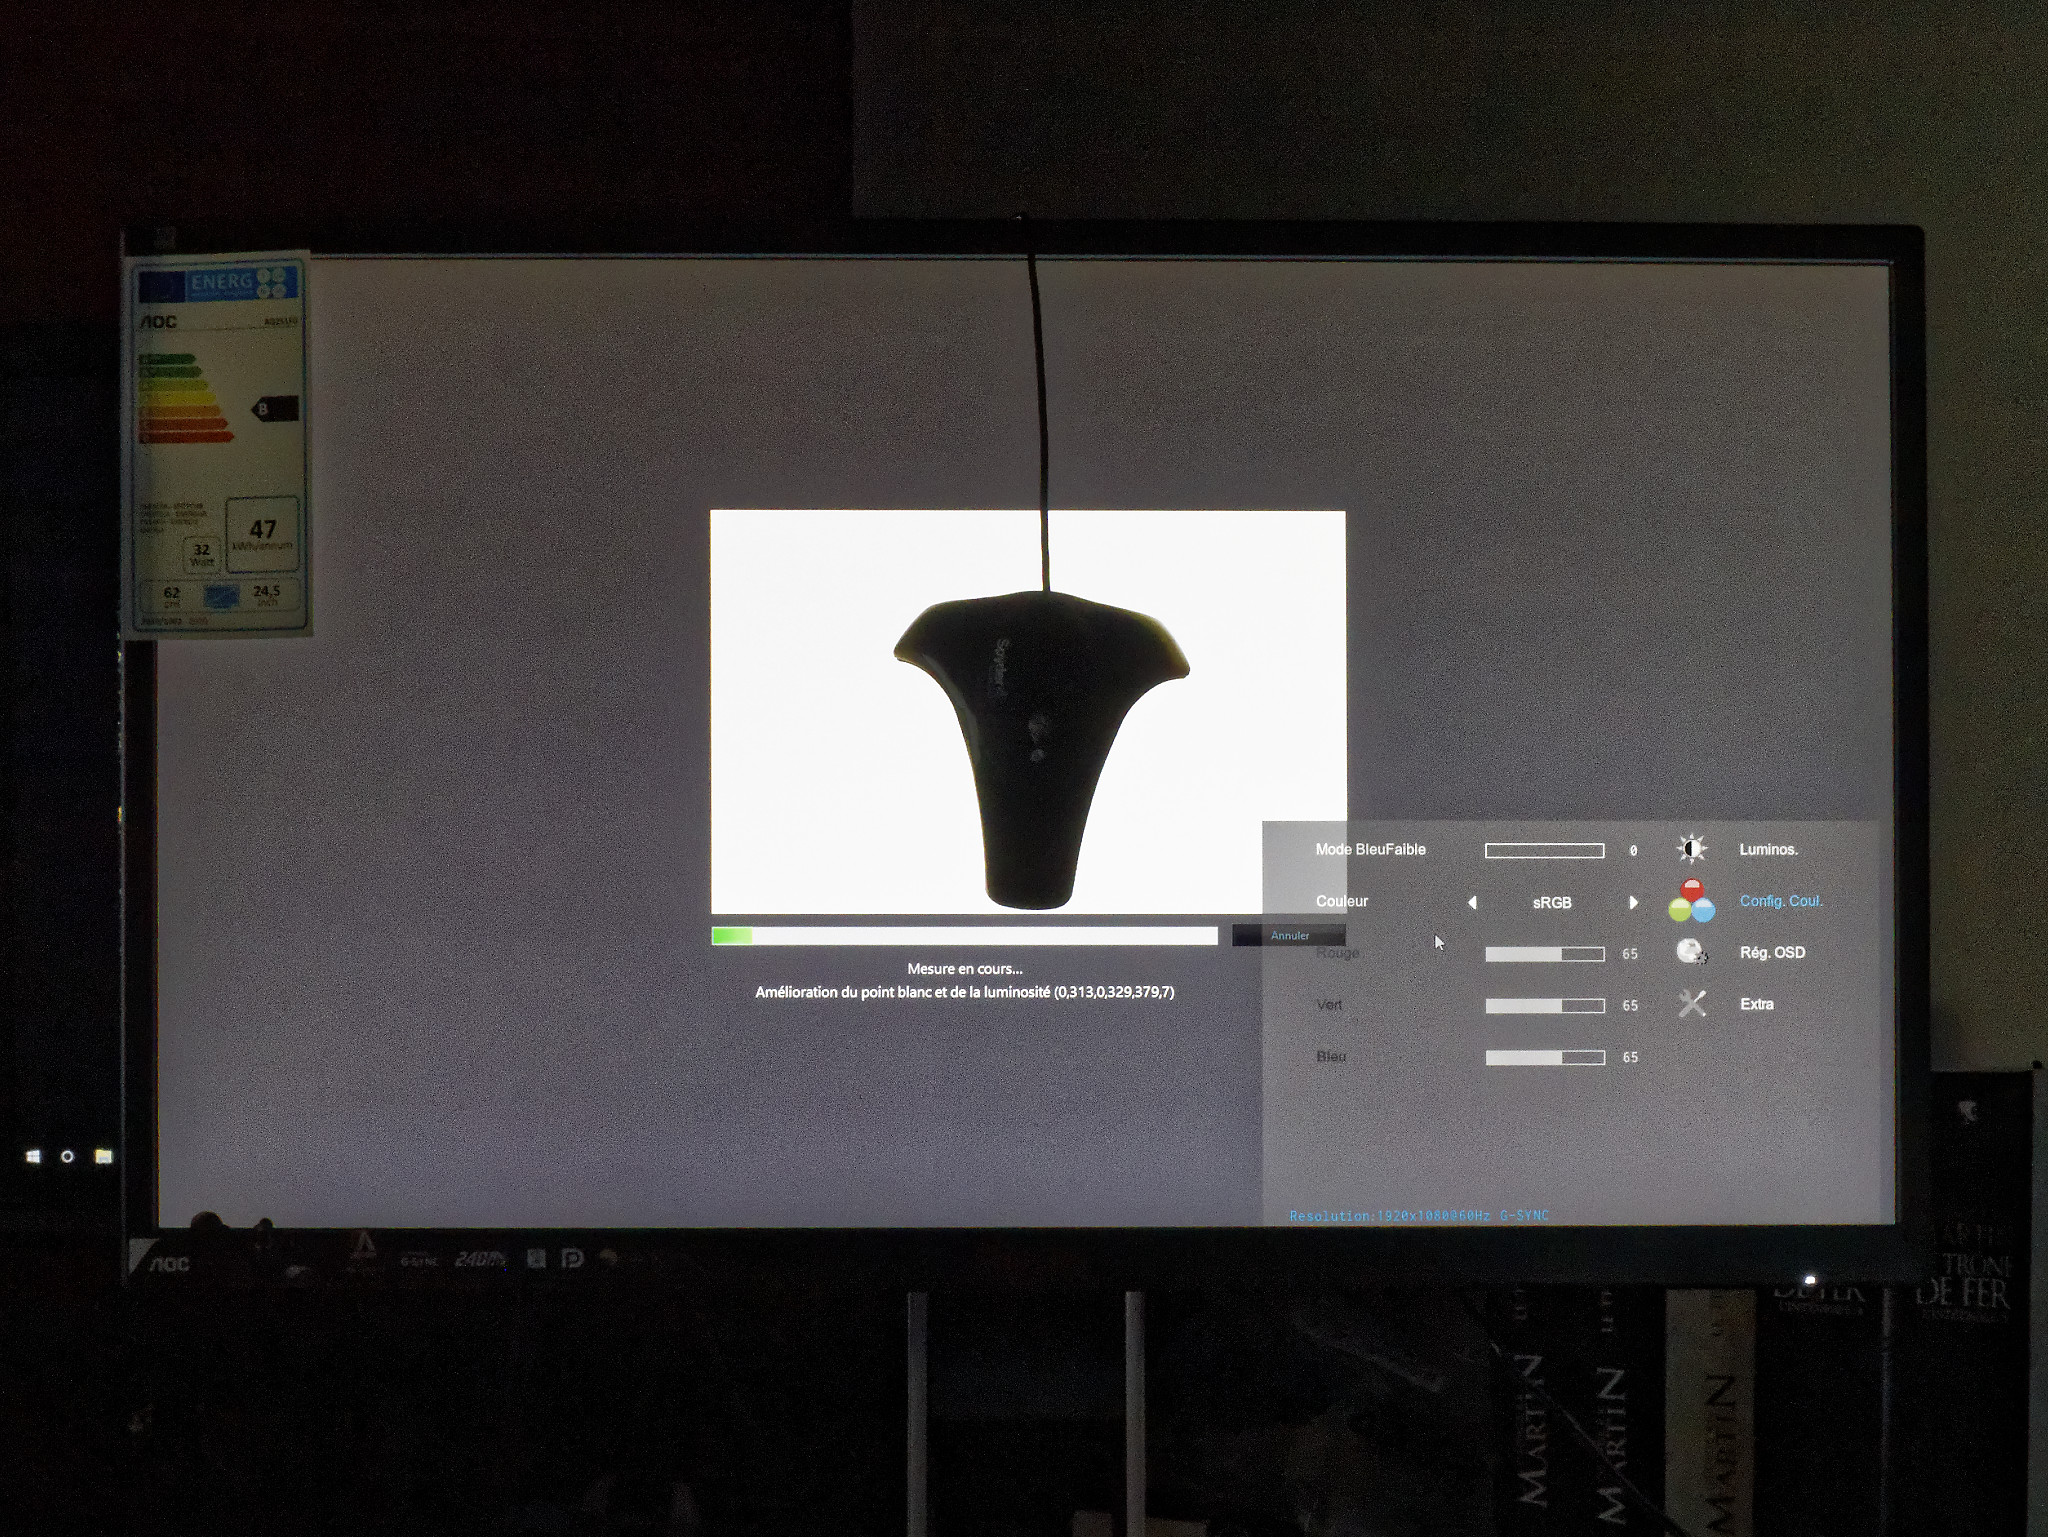
Task: Select the sRGB color mode value
Action: 1553,902
